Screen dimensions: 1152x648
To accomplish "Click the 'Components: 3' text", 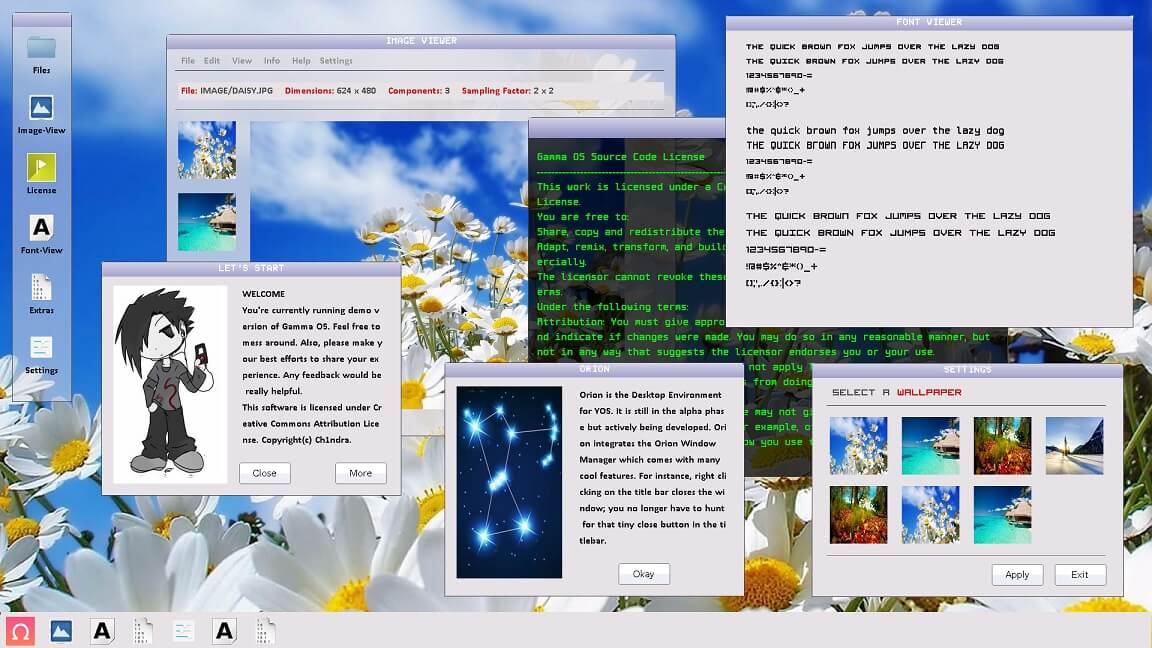I will tap(419, 91).
